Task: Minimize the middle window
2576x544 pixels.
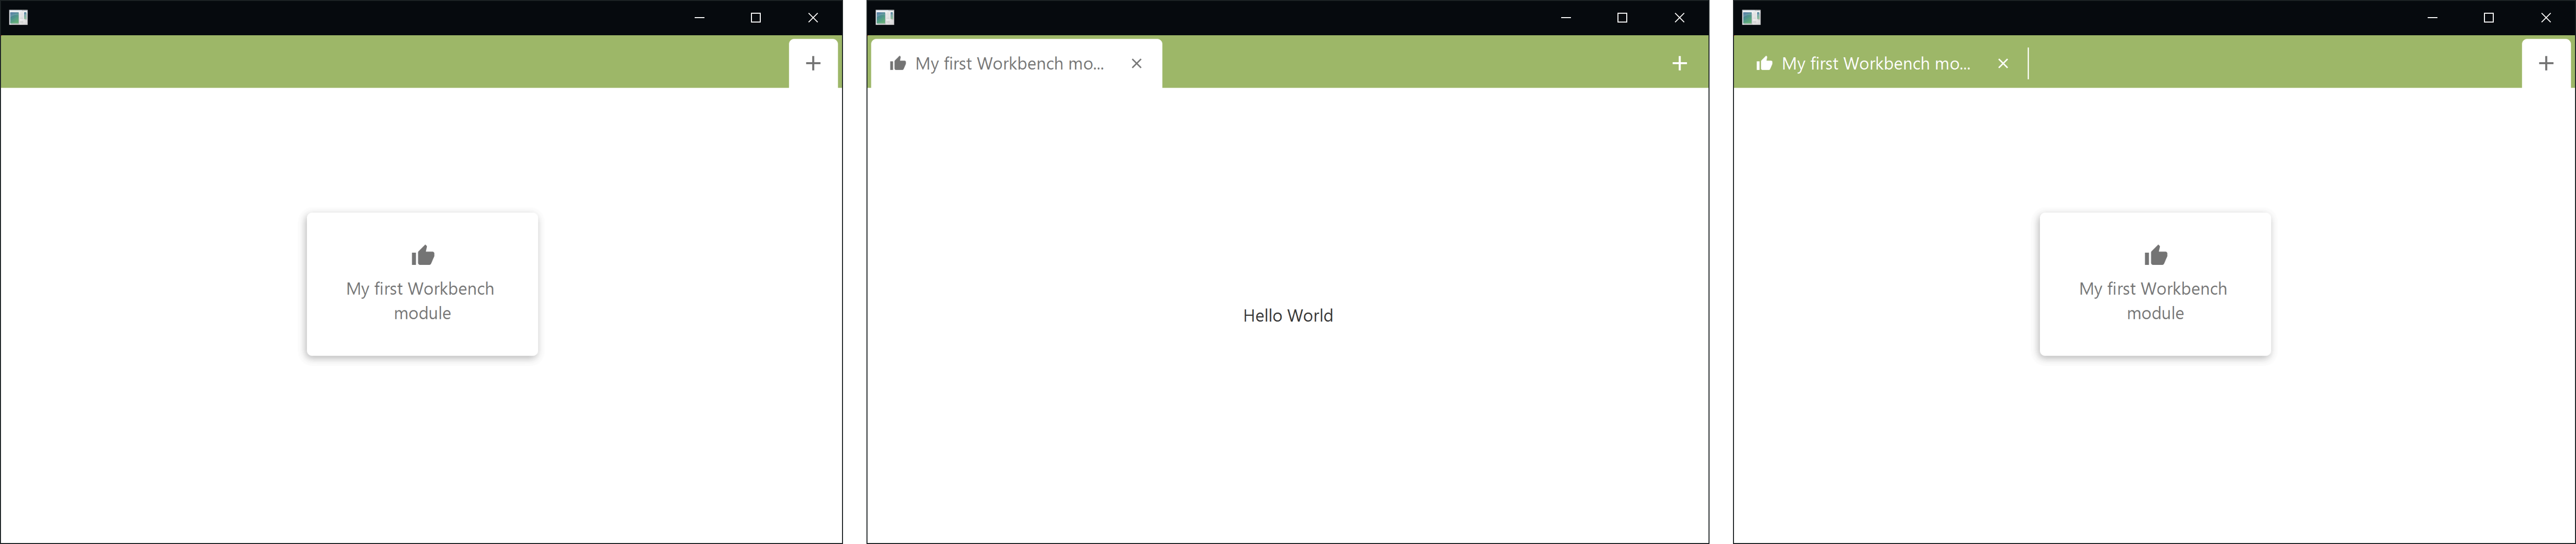Action: tap(1566, 18)
